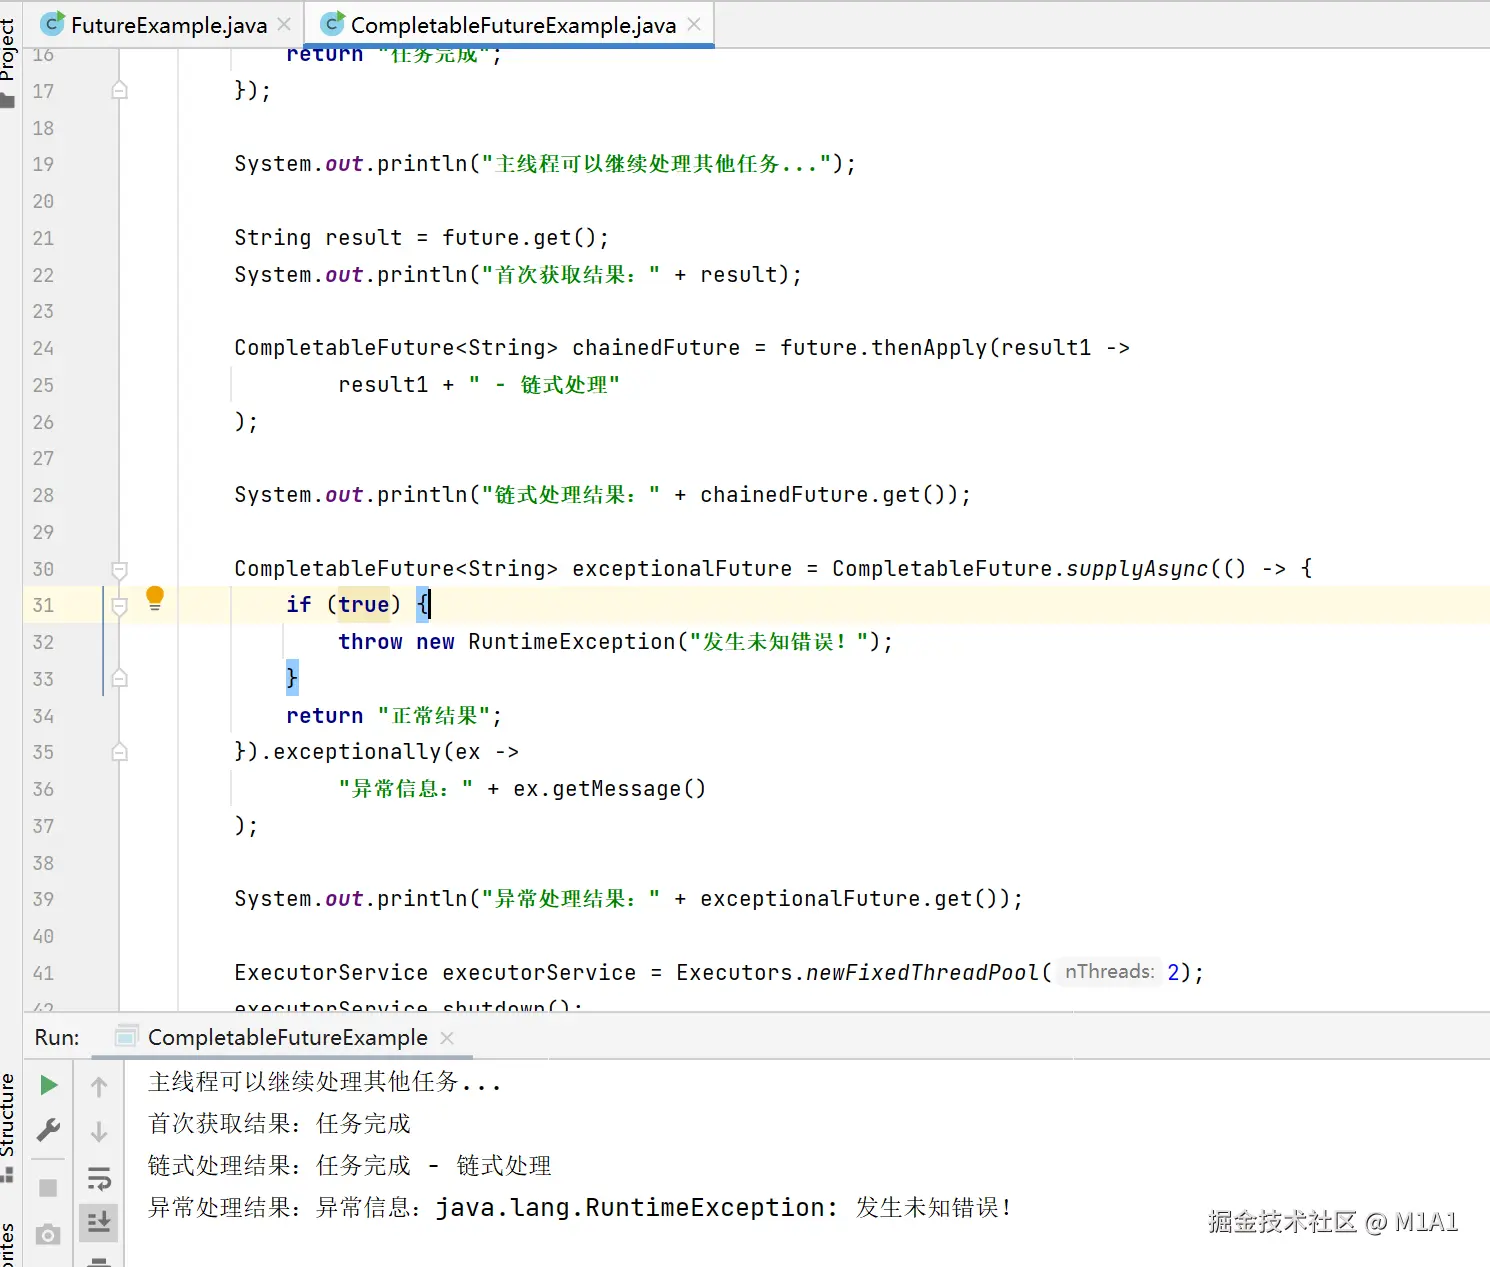Toggle scroll-to-end in the run console
1490x1267 pixels.
(x=99, y=1222)
